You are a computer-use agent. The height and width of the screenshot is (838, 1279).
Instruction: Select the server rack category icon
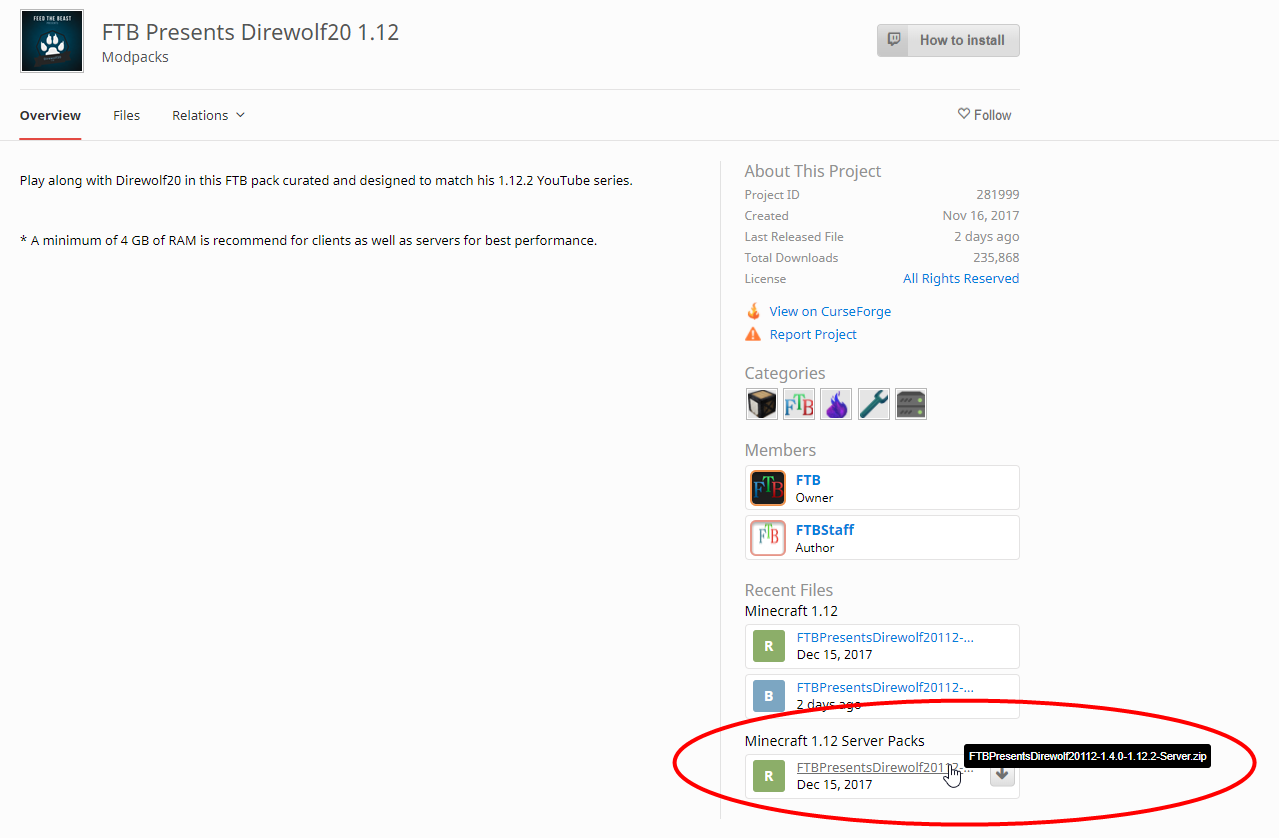(910, 404)
